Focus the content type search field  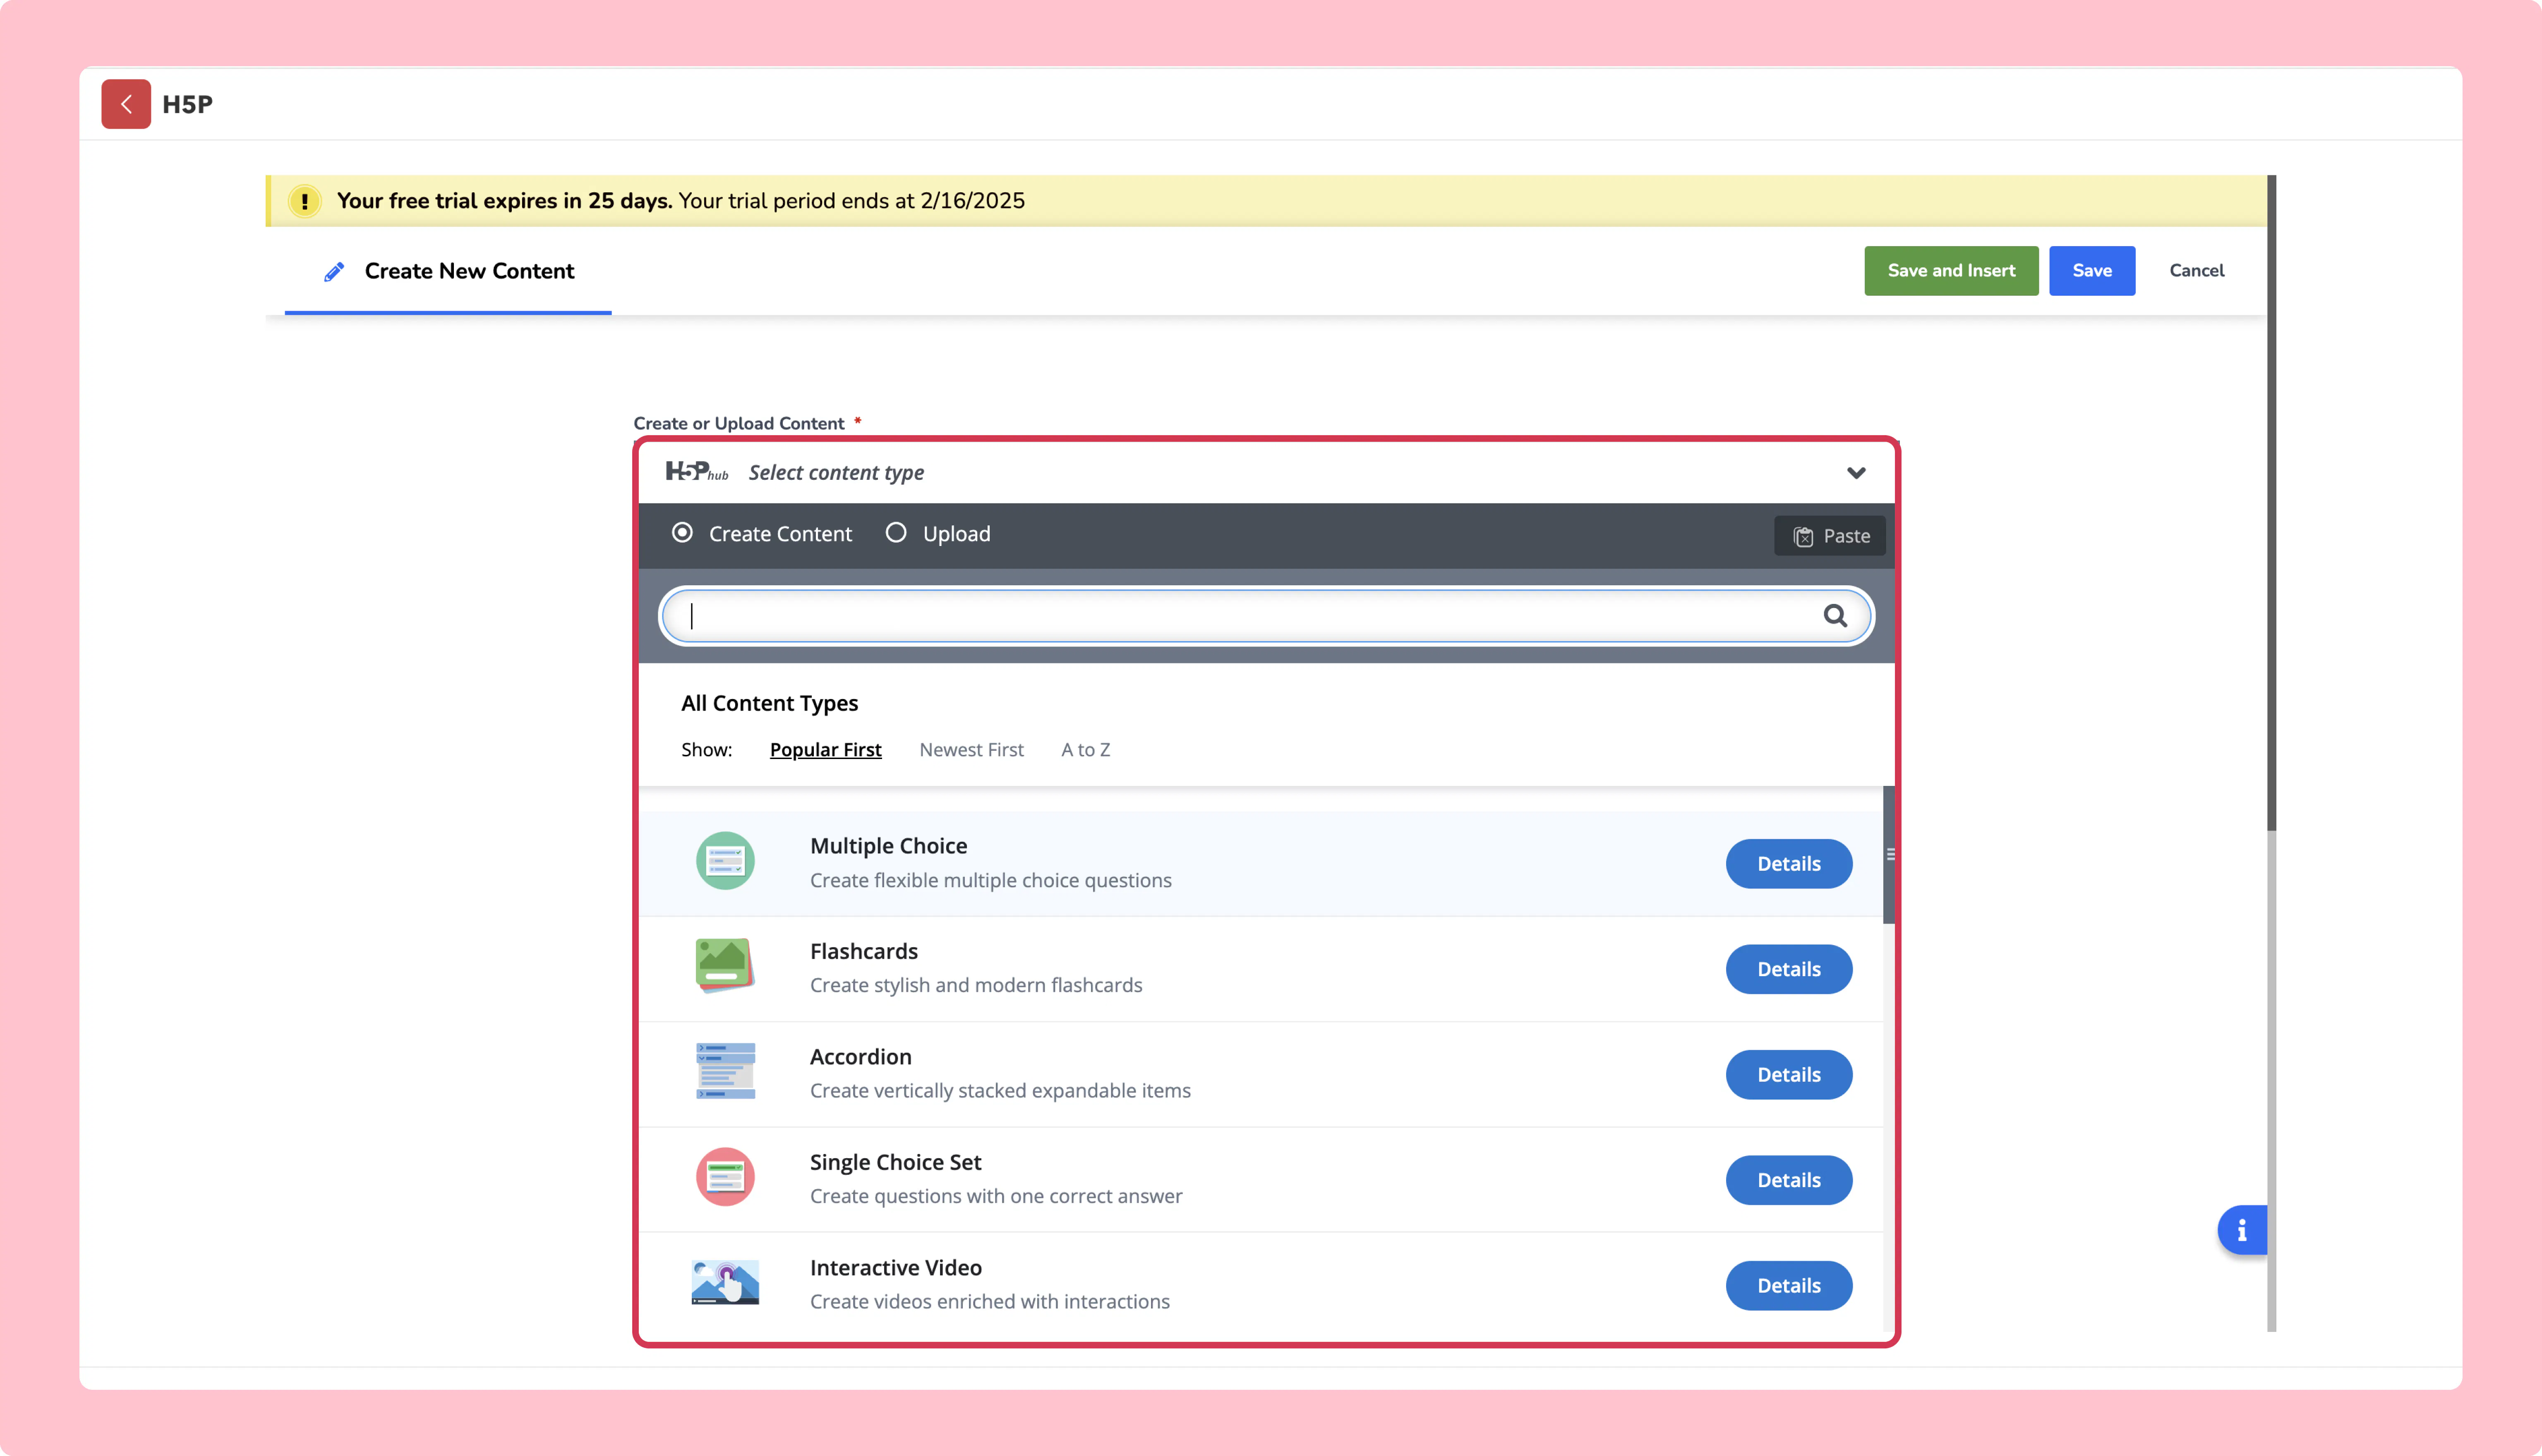pos(1266,616)
